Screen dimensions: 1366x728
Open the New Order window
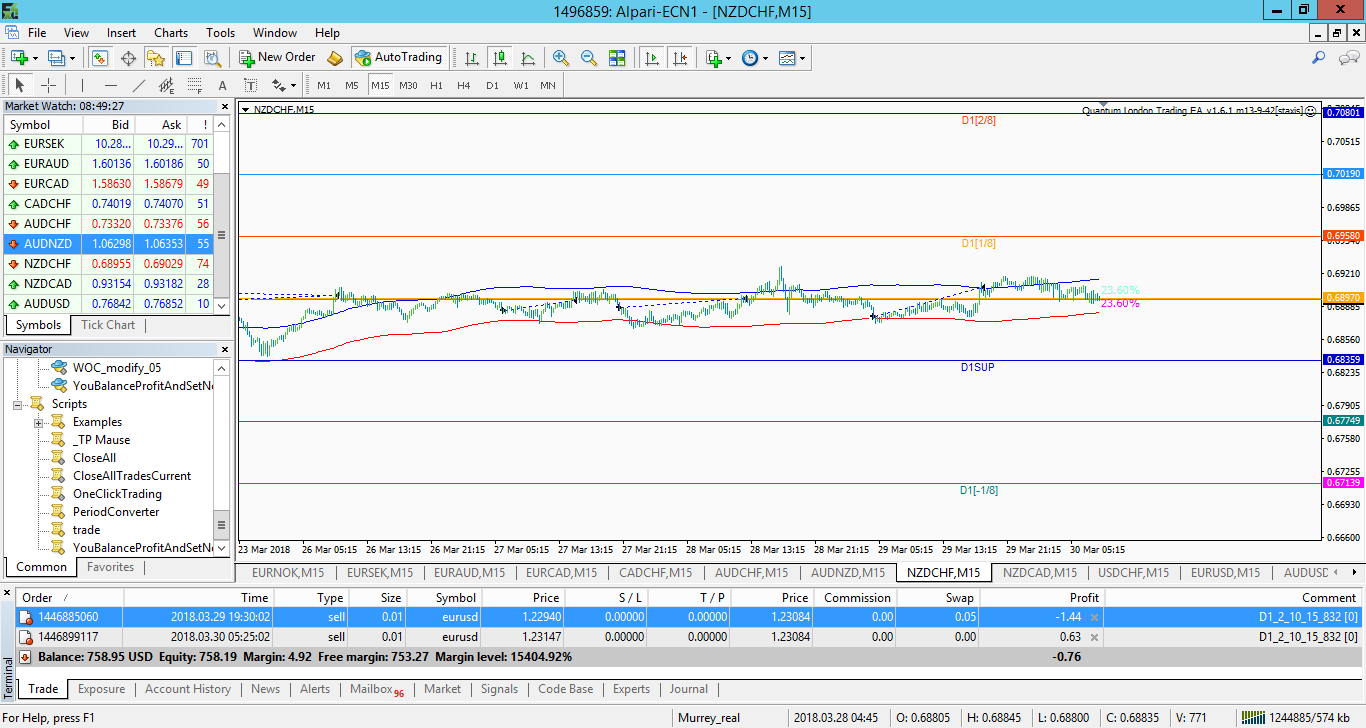(277, 58)
